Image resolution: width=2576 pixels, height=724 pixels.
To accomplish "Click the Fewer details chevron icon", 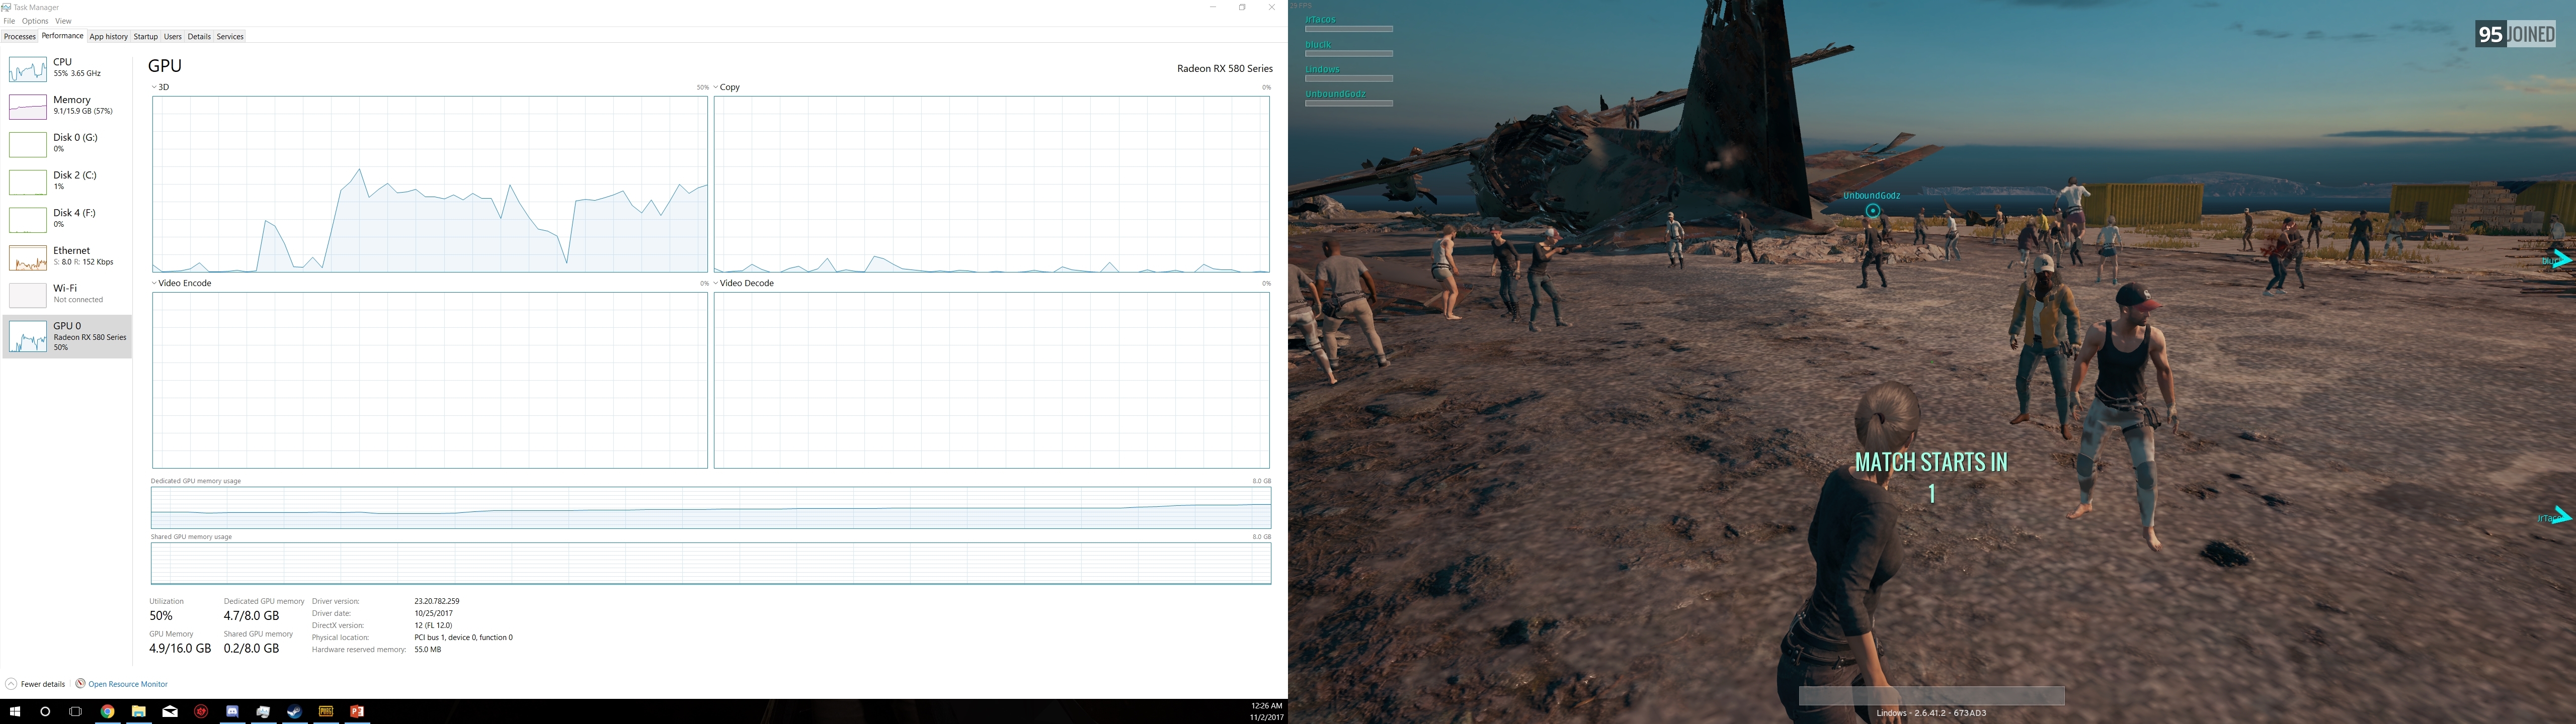I will [x=11, y=684].
